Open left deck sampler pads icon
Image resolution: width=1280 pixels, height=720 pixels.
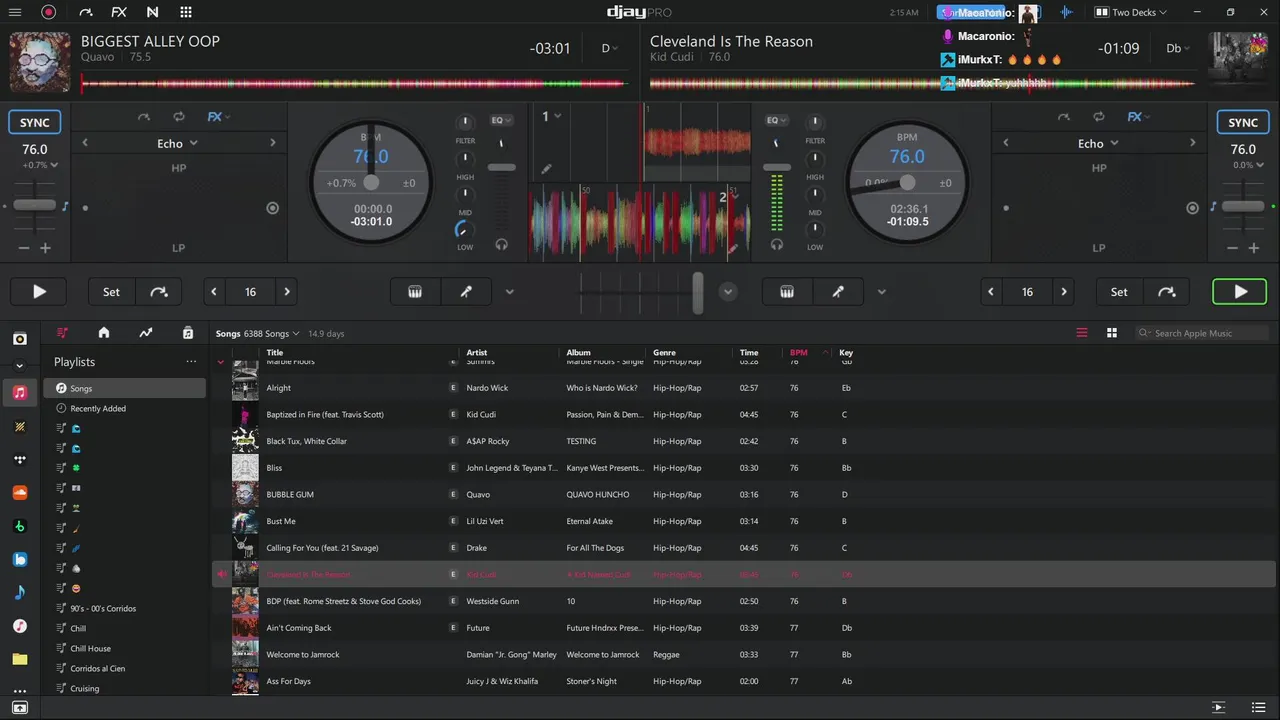(x=415, y=292)
